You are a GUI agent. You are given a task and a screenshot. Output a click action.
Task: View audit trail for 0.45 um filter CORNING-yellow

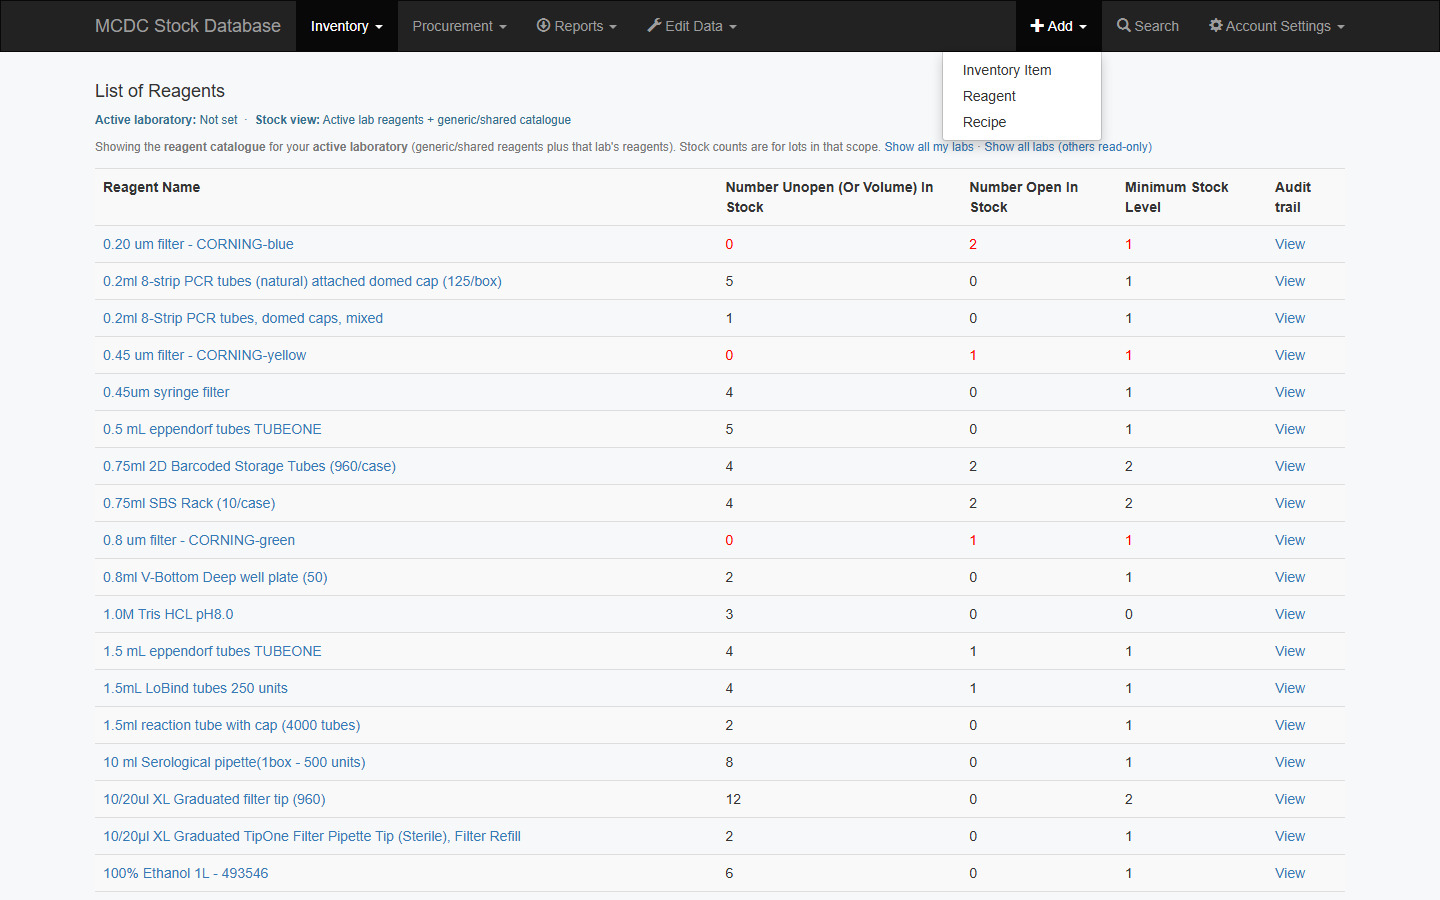click(x=1290, y=355)
